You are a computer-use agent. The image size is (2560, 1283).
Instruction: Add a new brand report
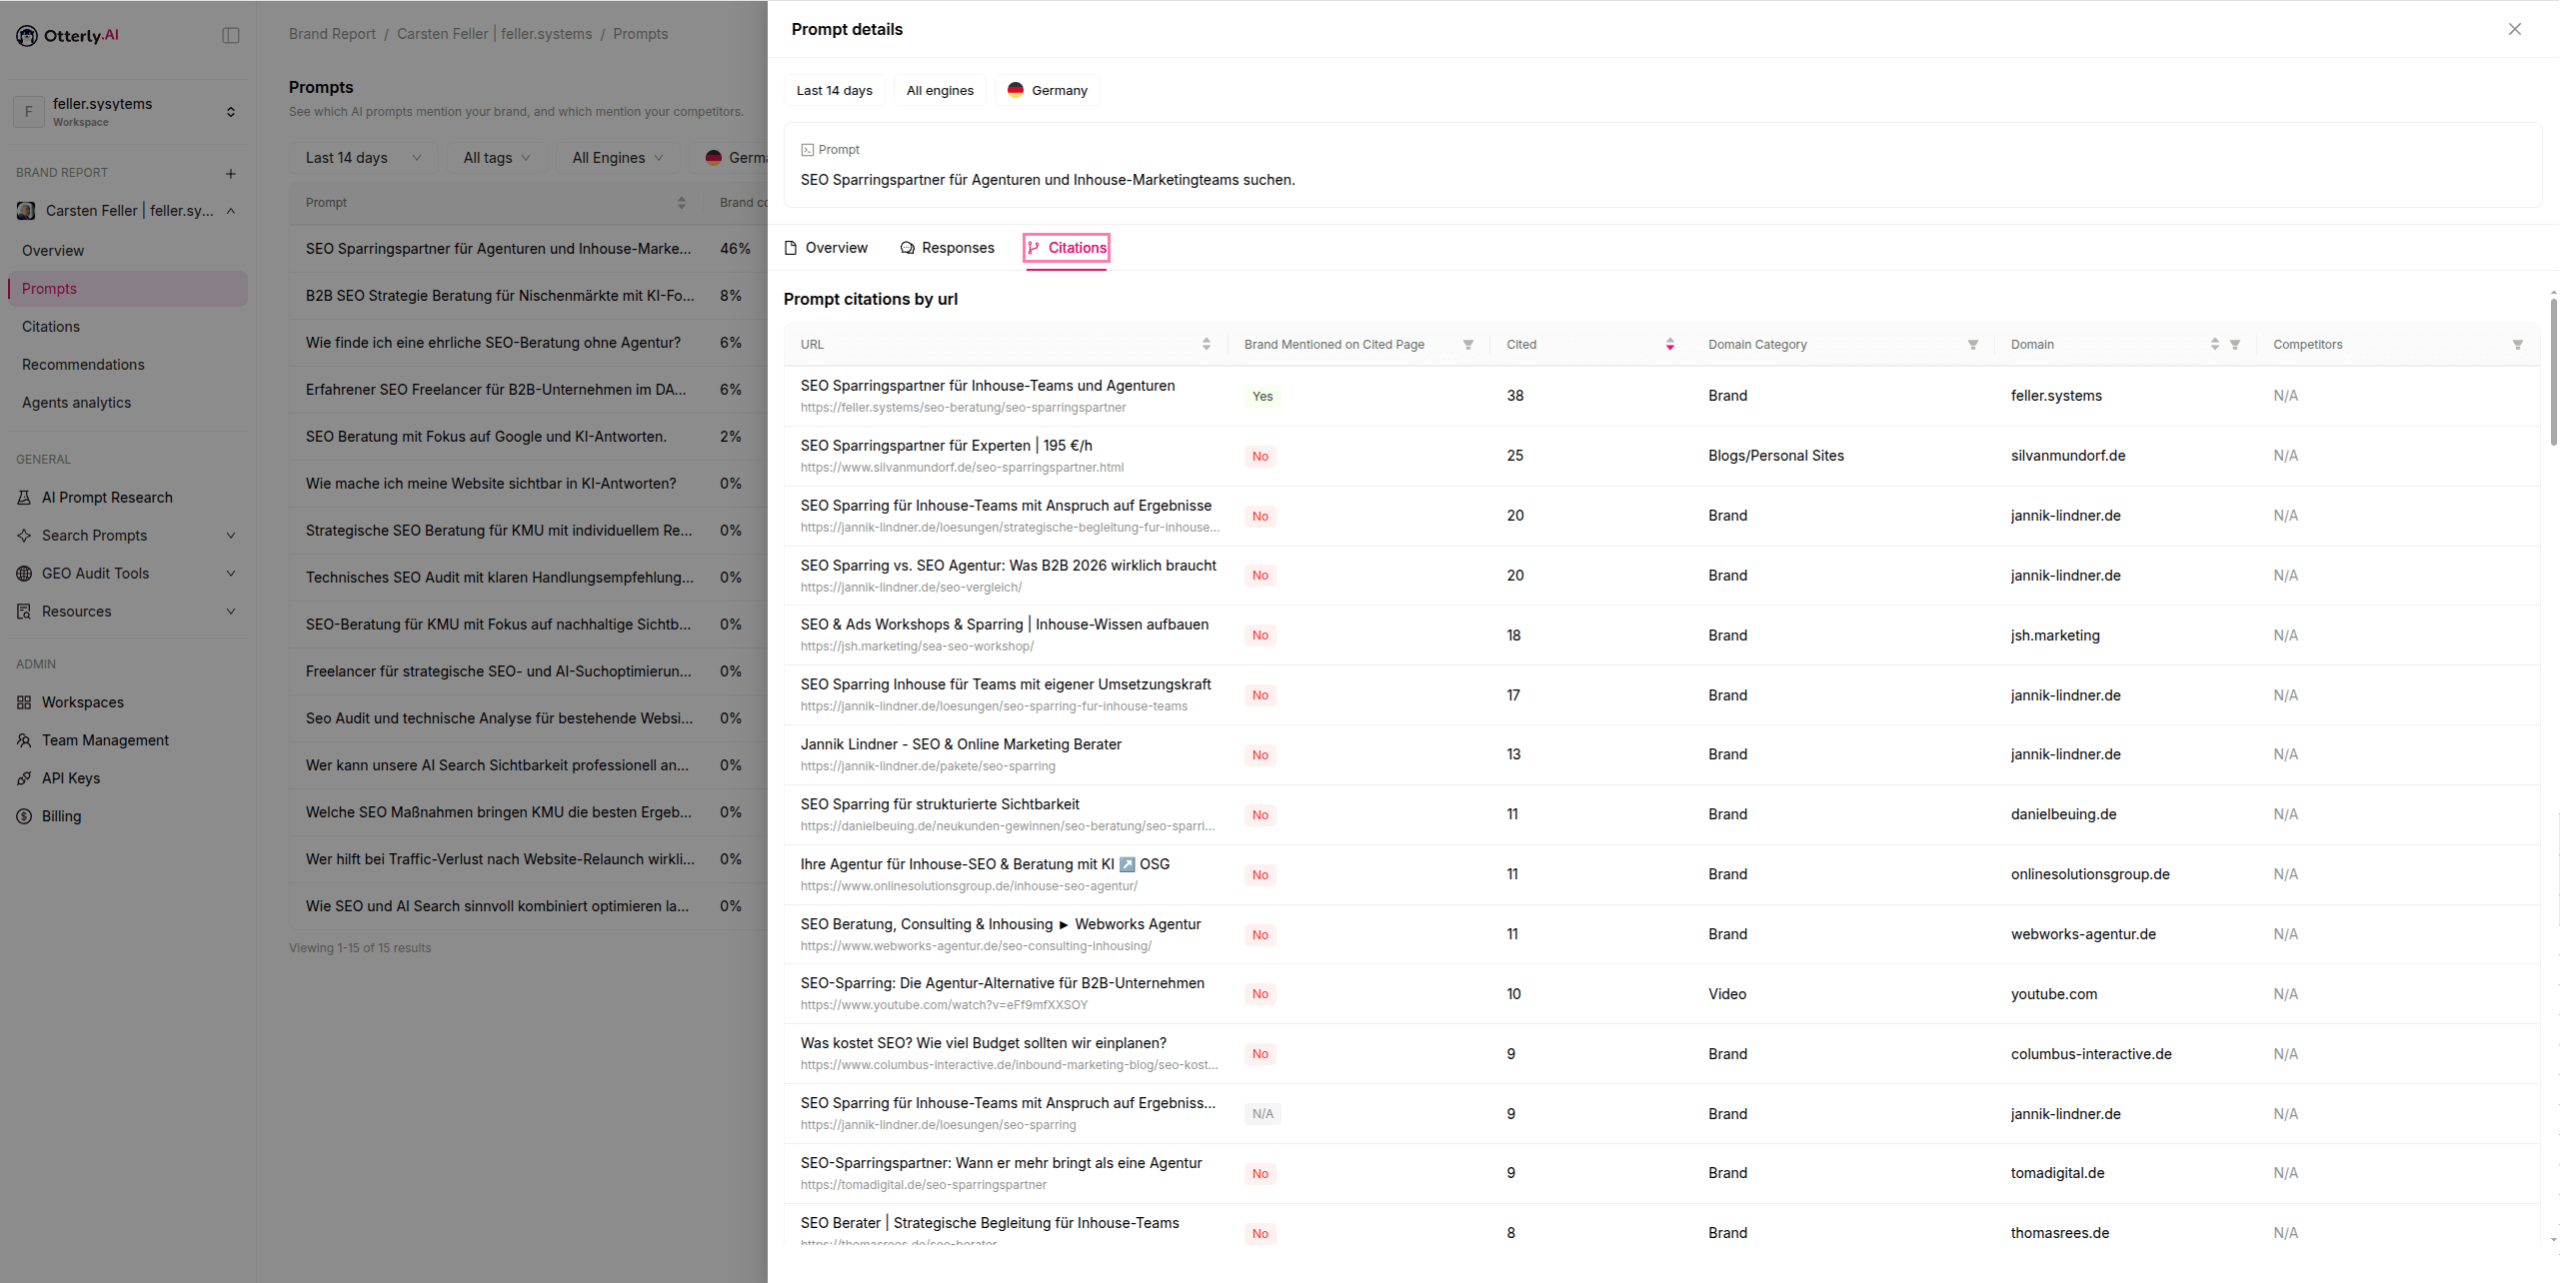(x=231, y=174)
